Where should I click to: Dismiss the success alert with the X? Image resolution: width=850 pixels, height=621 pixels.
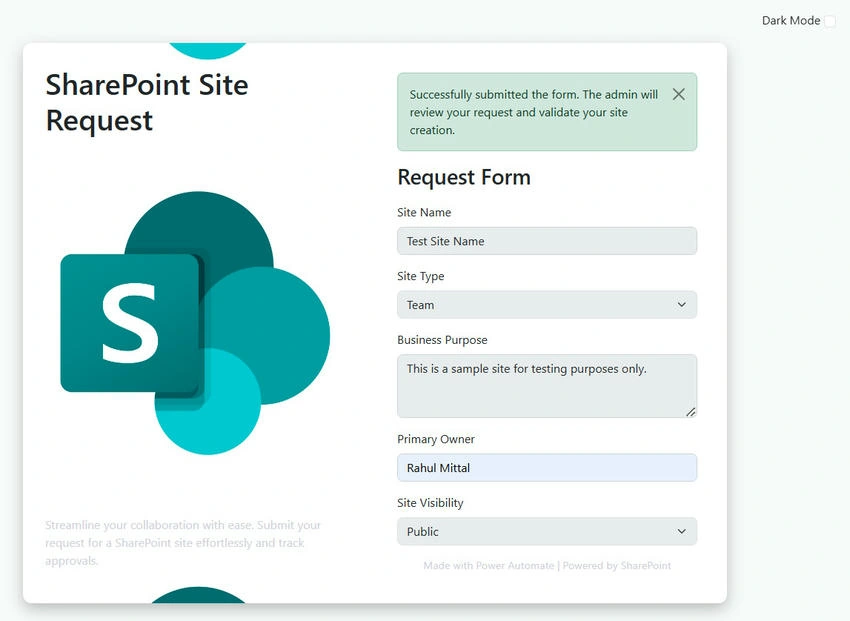tap(678, 94)
